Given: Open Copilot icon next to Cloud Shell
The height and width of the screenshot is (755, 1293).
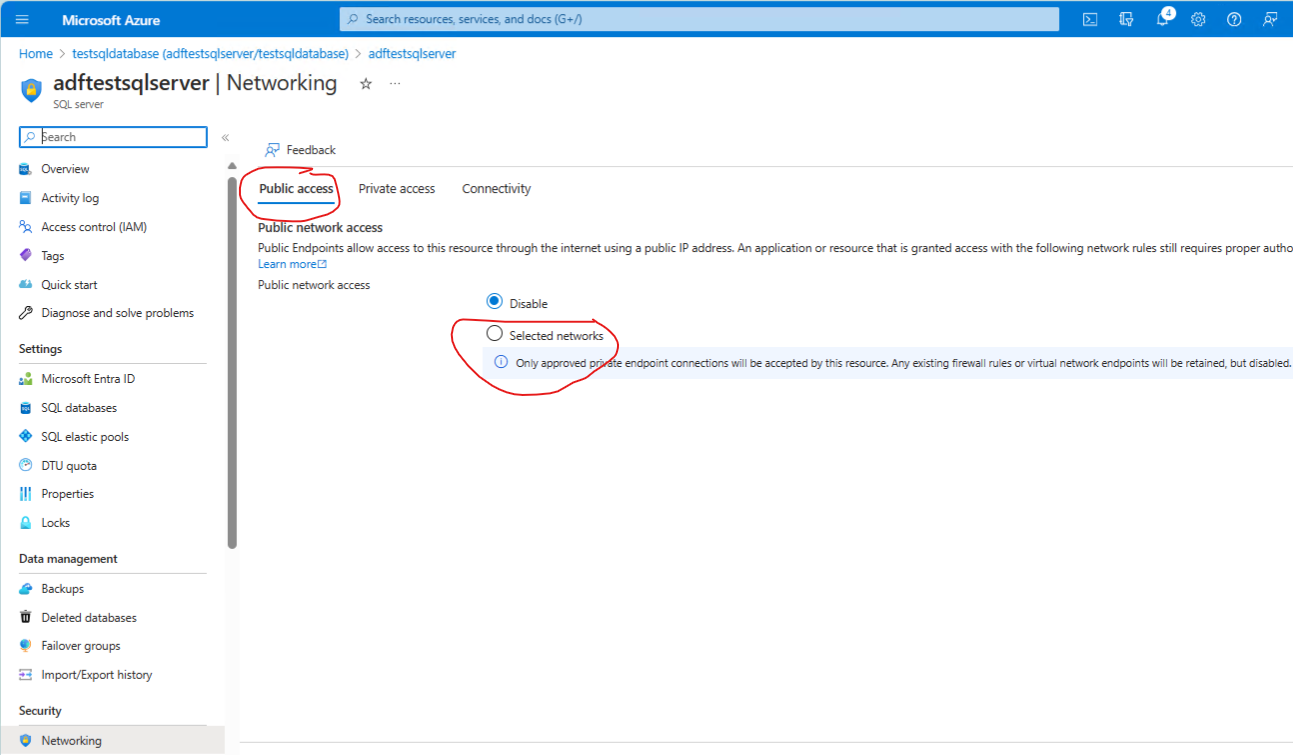Looking at the screenshot, I should pos(1126,19).
